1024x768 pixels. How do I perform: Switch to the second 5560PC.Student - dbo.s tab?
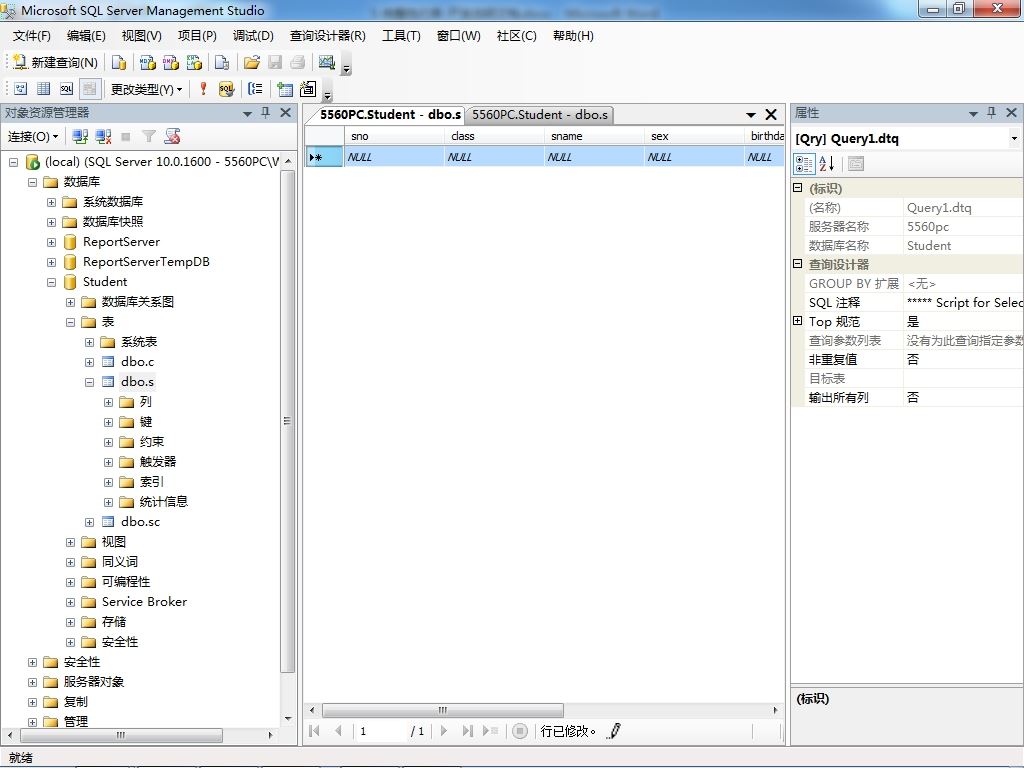539,115
